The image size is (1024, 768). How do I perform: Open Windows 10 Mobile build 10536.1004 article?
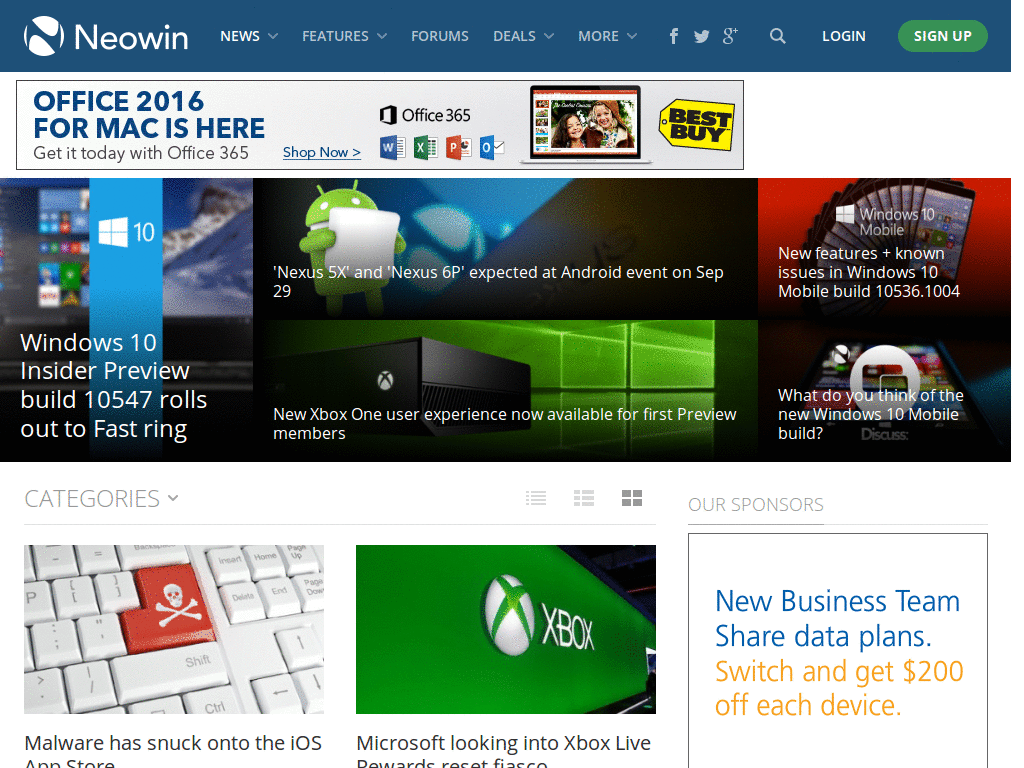pyautogui.click(x=884, y=249)
